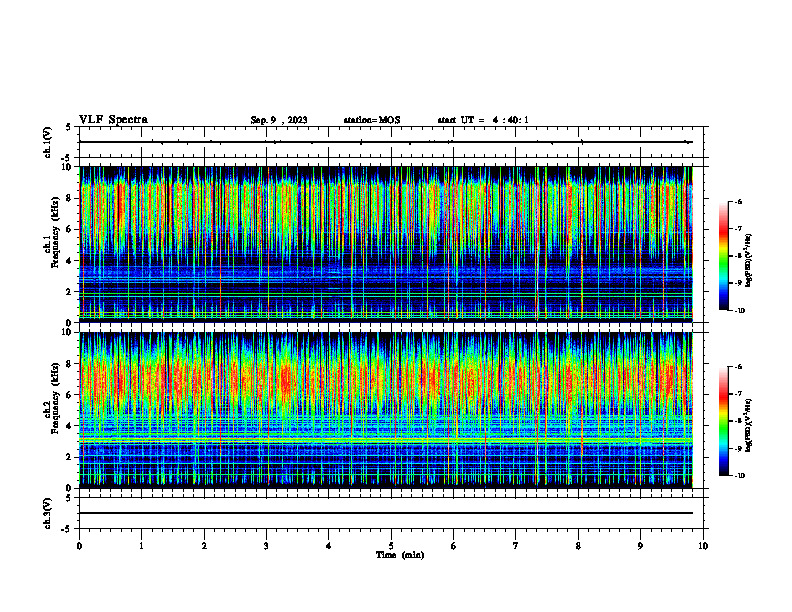Click the ch.1 spectrogram color scale bar
This screenshot has height=612, width=792.
point(723,256)
